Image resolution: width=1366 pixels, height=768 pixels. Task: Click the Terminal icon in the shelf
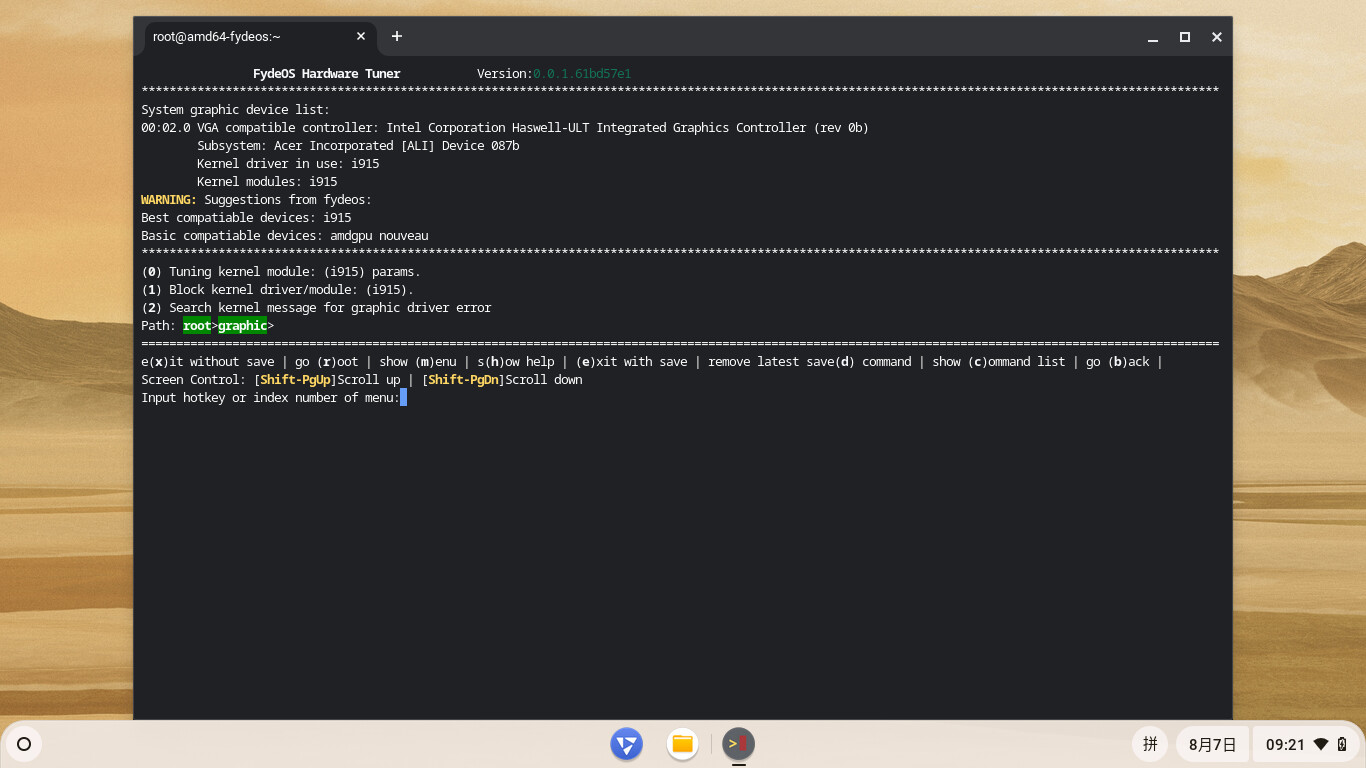[x=738, y=744]
